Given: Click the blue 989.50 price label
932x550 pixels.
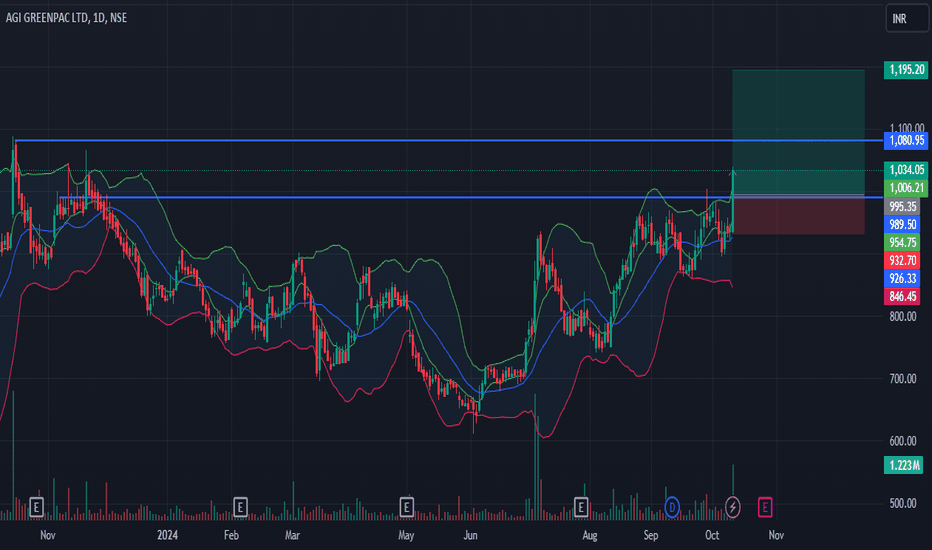Looking at the screenshot, I should click(902, 224).
